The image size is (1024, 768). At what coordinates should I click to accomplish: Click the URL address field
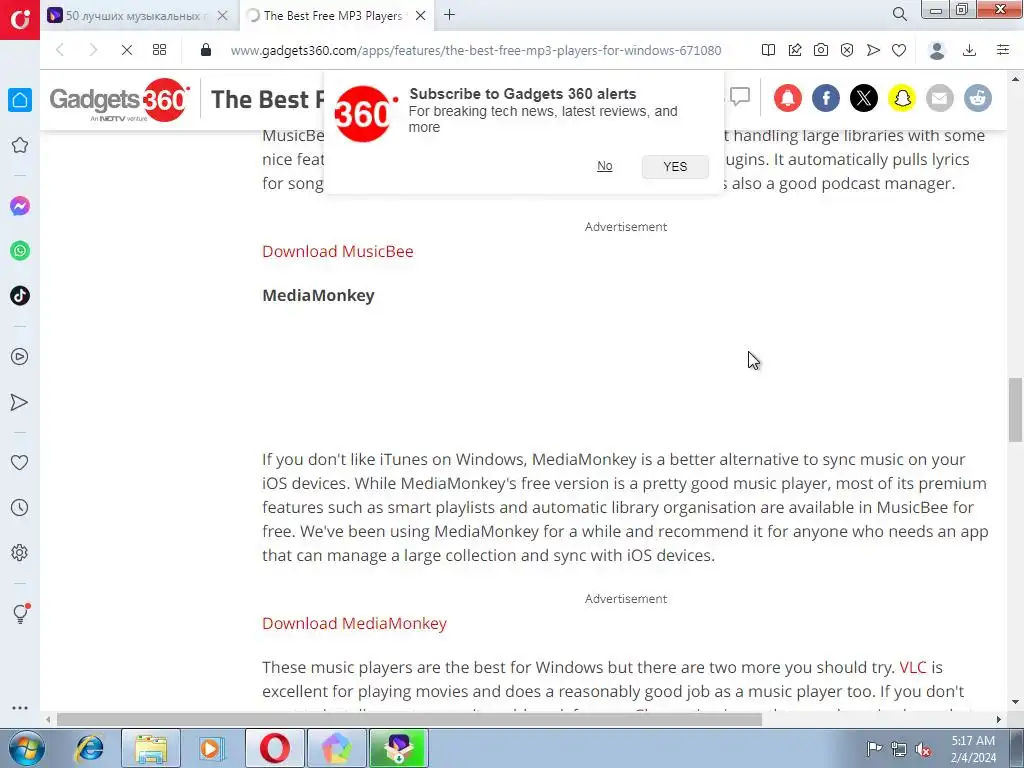475,50
